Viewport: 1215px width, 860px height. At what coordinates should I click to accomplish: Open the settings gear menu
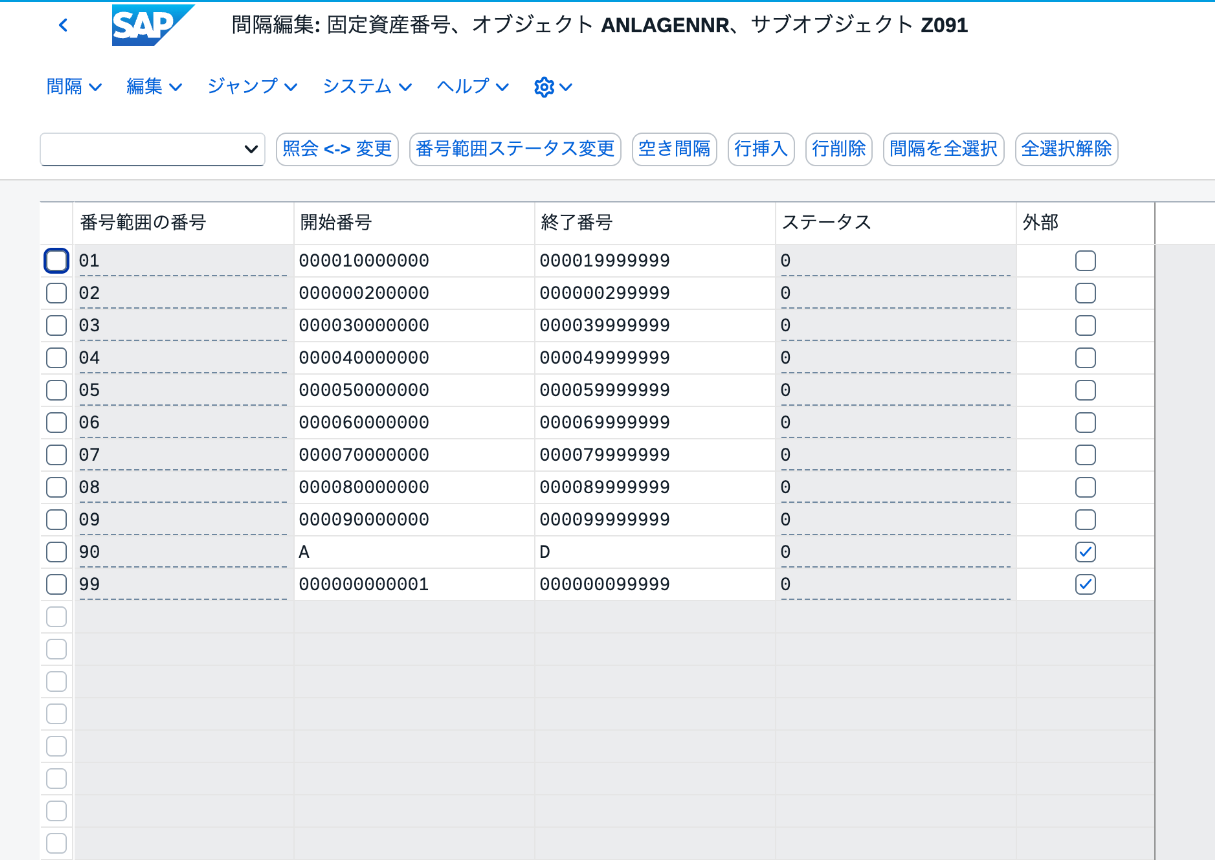point(553,87)
